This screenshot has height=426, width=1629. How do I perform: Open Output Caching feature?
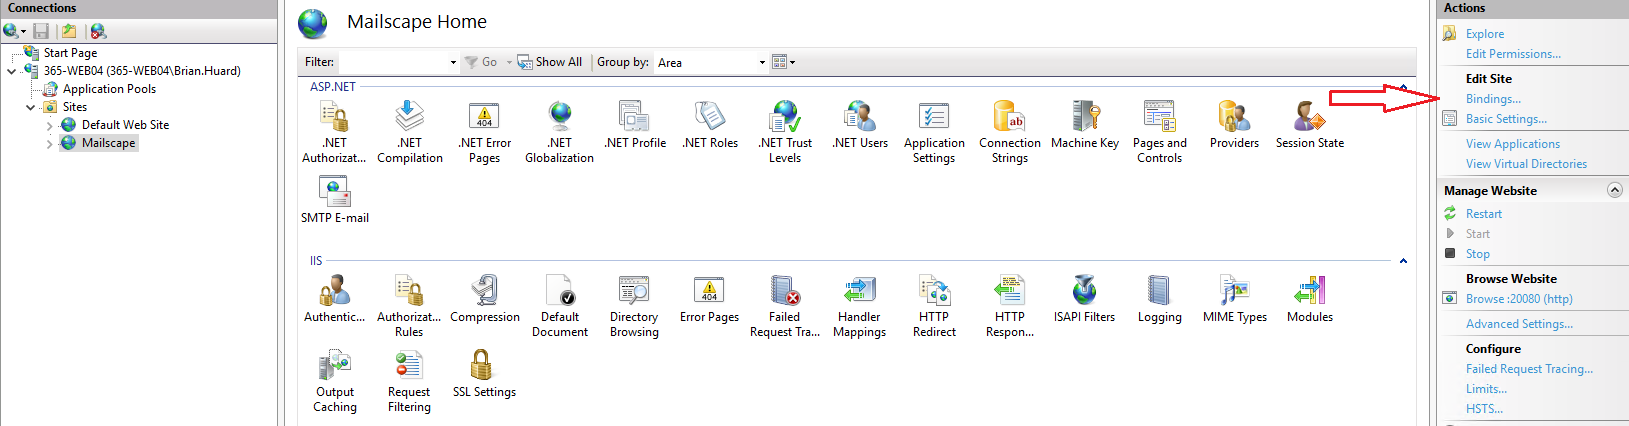click(x=335, y=380)
